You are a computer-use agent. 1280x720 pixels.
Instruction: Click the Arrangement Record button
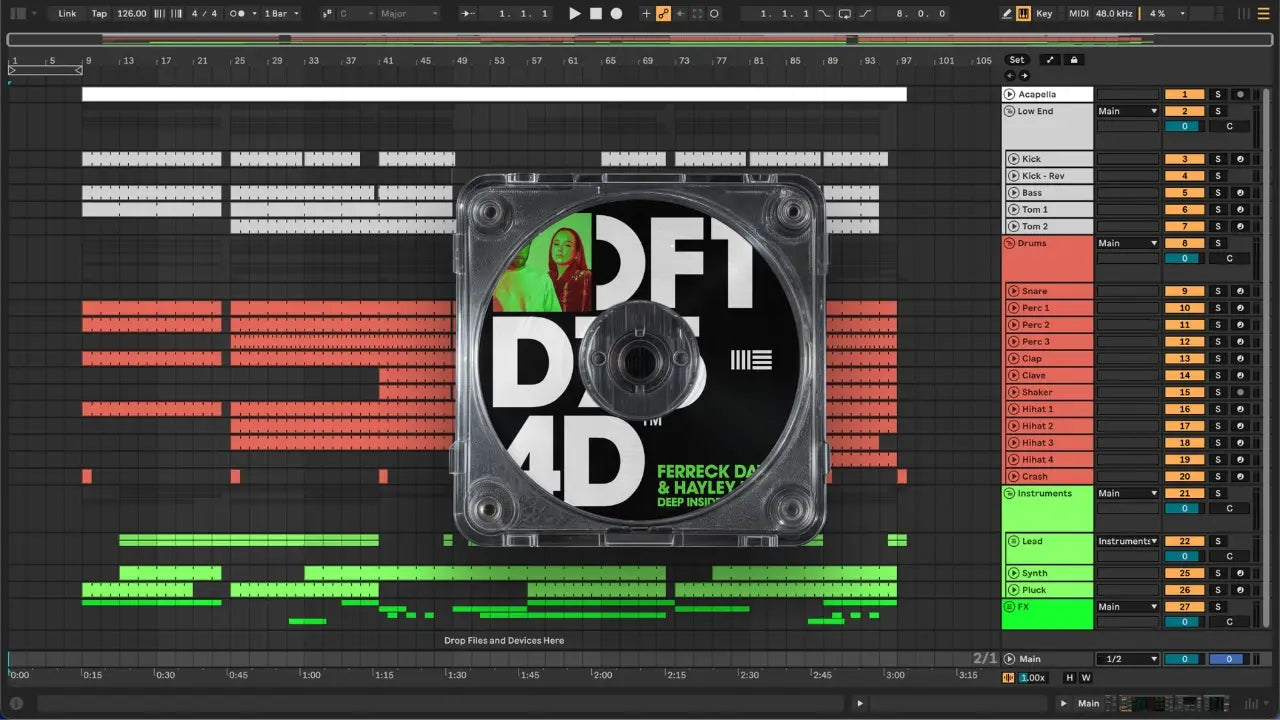[x=616, y=14]
